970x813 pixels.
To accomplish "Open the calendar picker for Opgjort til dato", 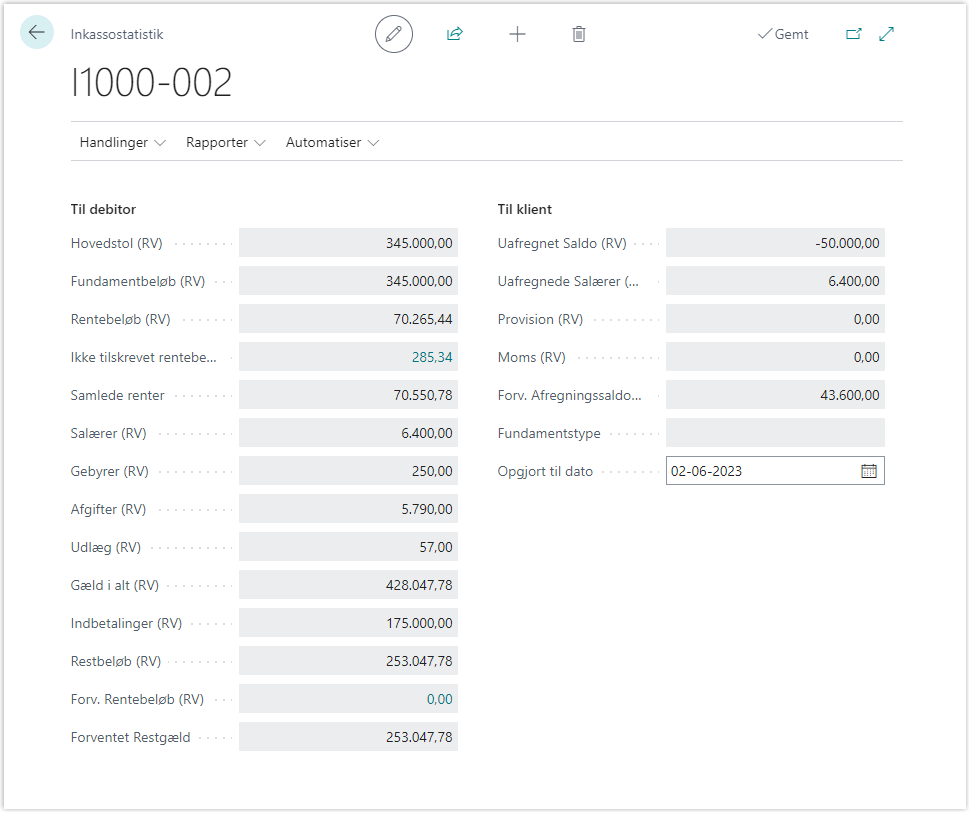I will point(868,471).
